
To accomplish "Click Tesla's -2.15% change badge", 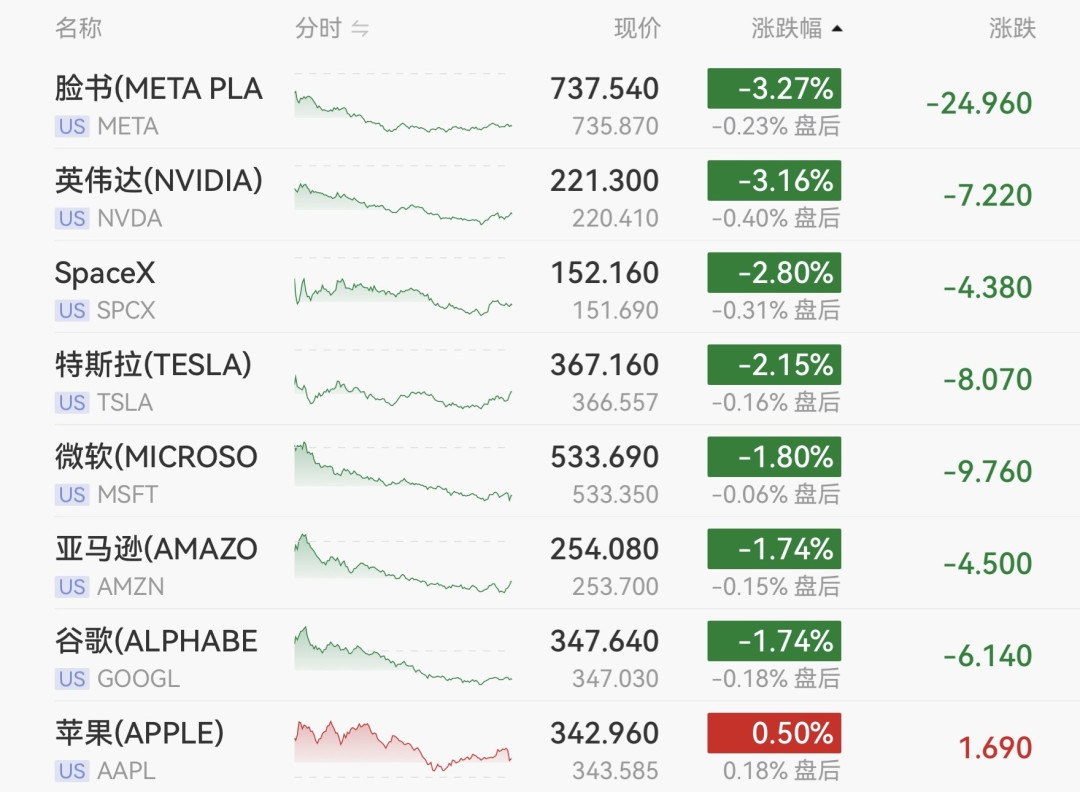I will click(774, 365).
